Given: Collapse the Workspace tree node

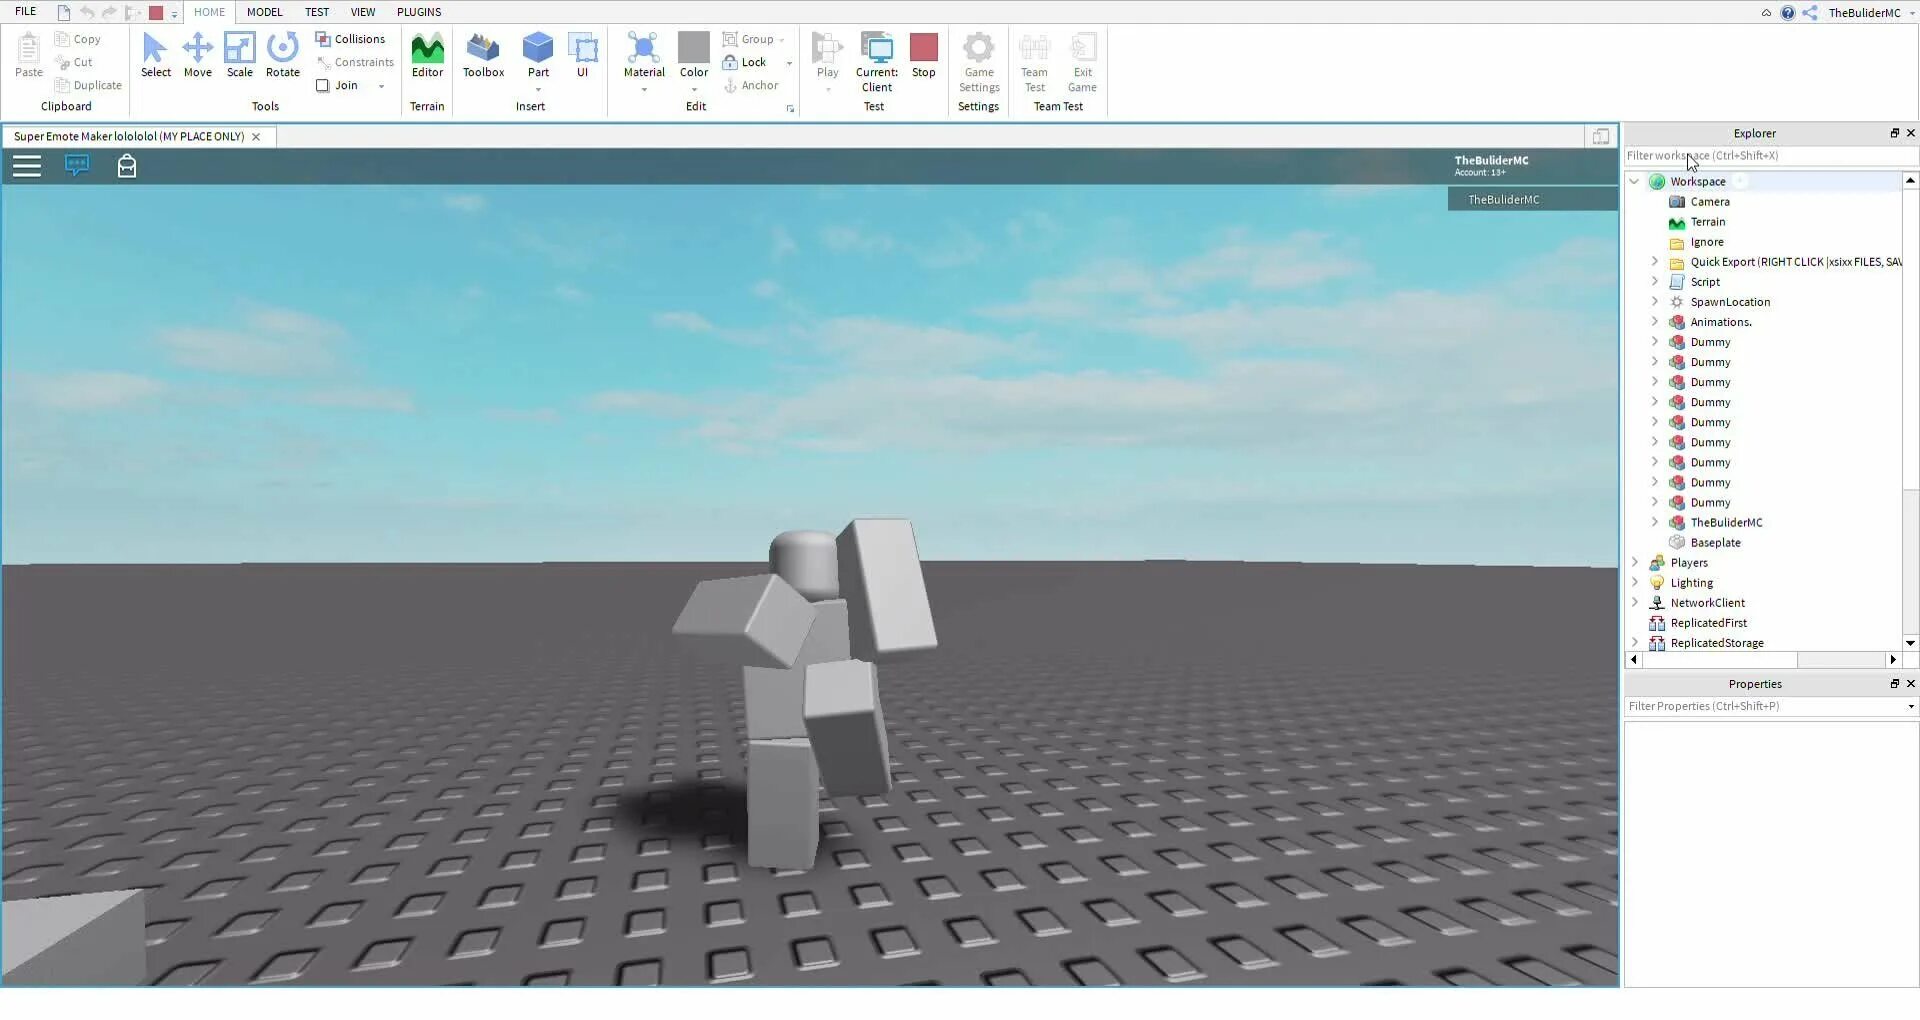Looking at the screenshot, I should click(1634, 181).
